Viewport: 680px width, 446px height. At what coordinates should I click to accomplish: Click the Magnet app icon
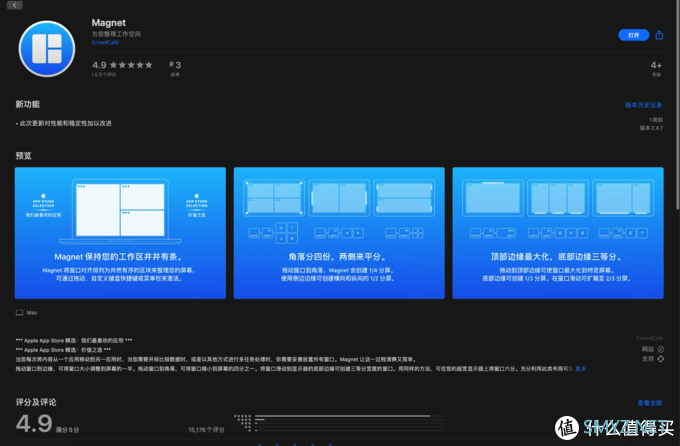(47, 49)
